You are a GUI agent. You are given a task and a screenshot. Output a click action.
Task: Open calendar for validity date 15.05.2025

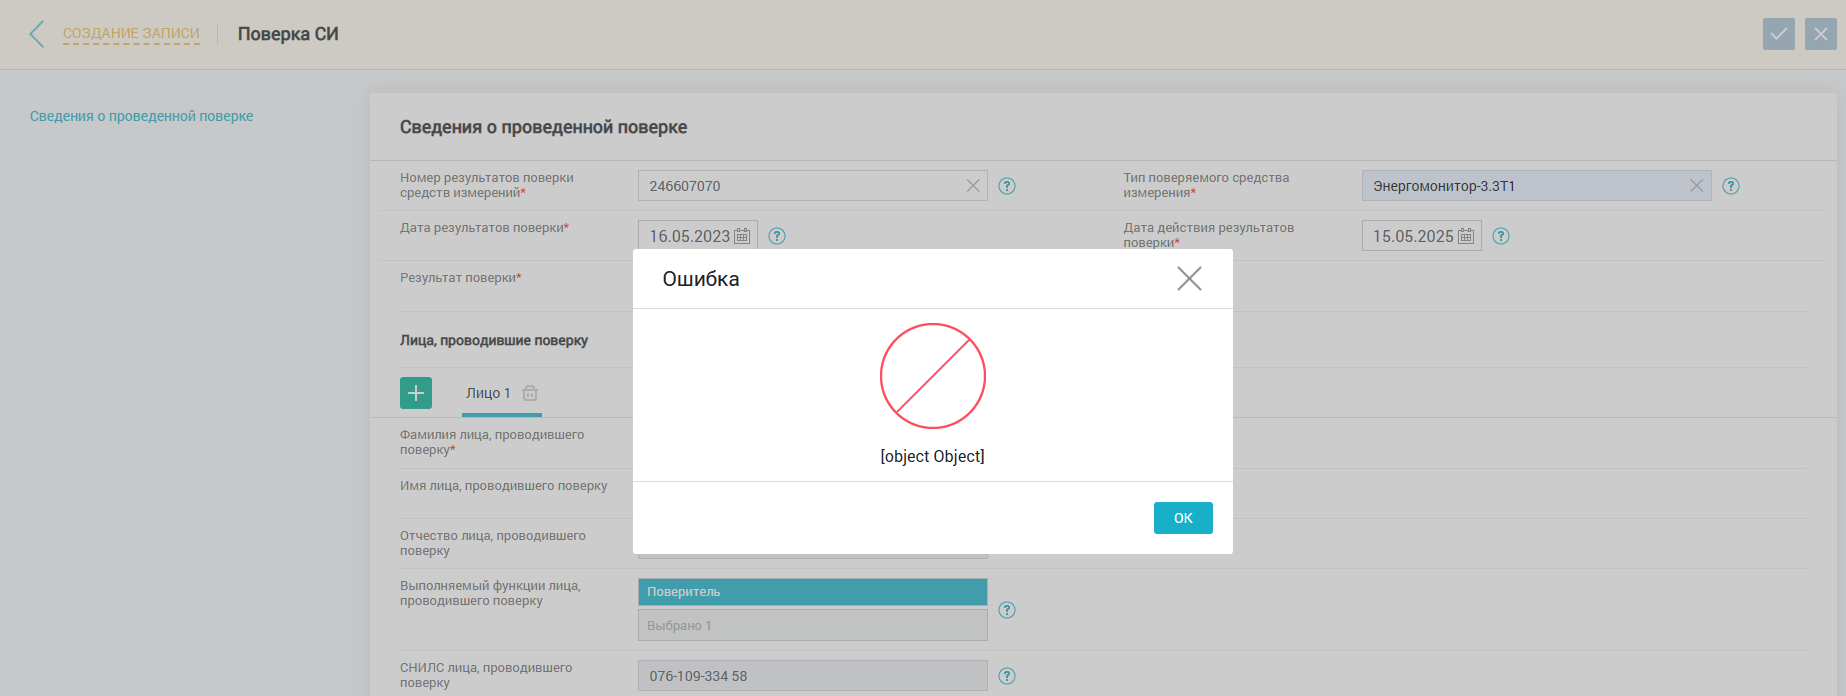(1466, 236)
